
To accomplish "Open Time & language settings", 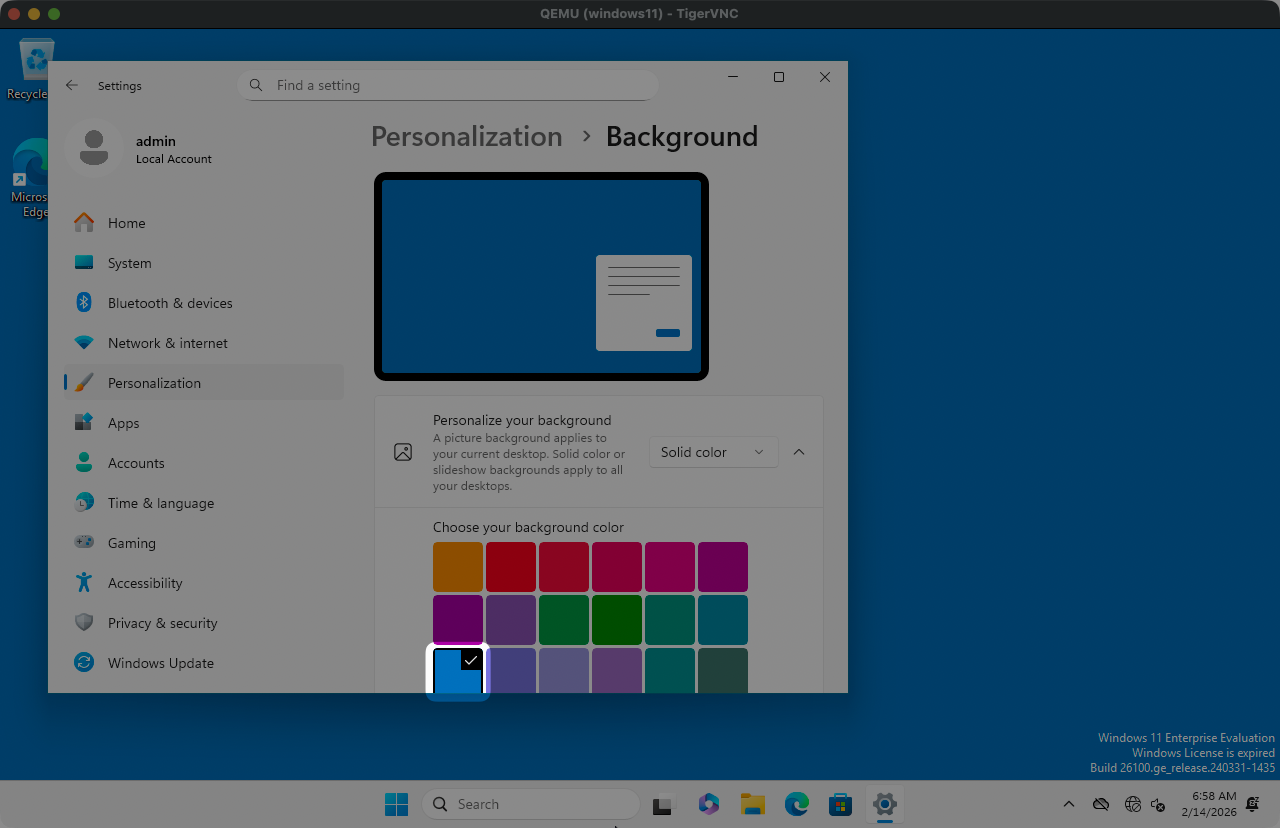I will pos(160,503).
